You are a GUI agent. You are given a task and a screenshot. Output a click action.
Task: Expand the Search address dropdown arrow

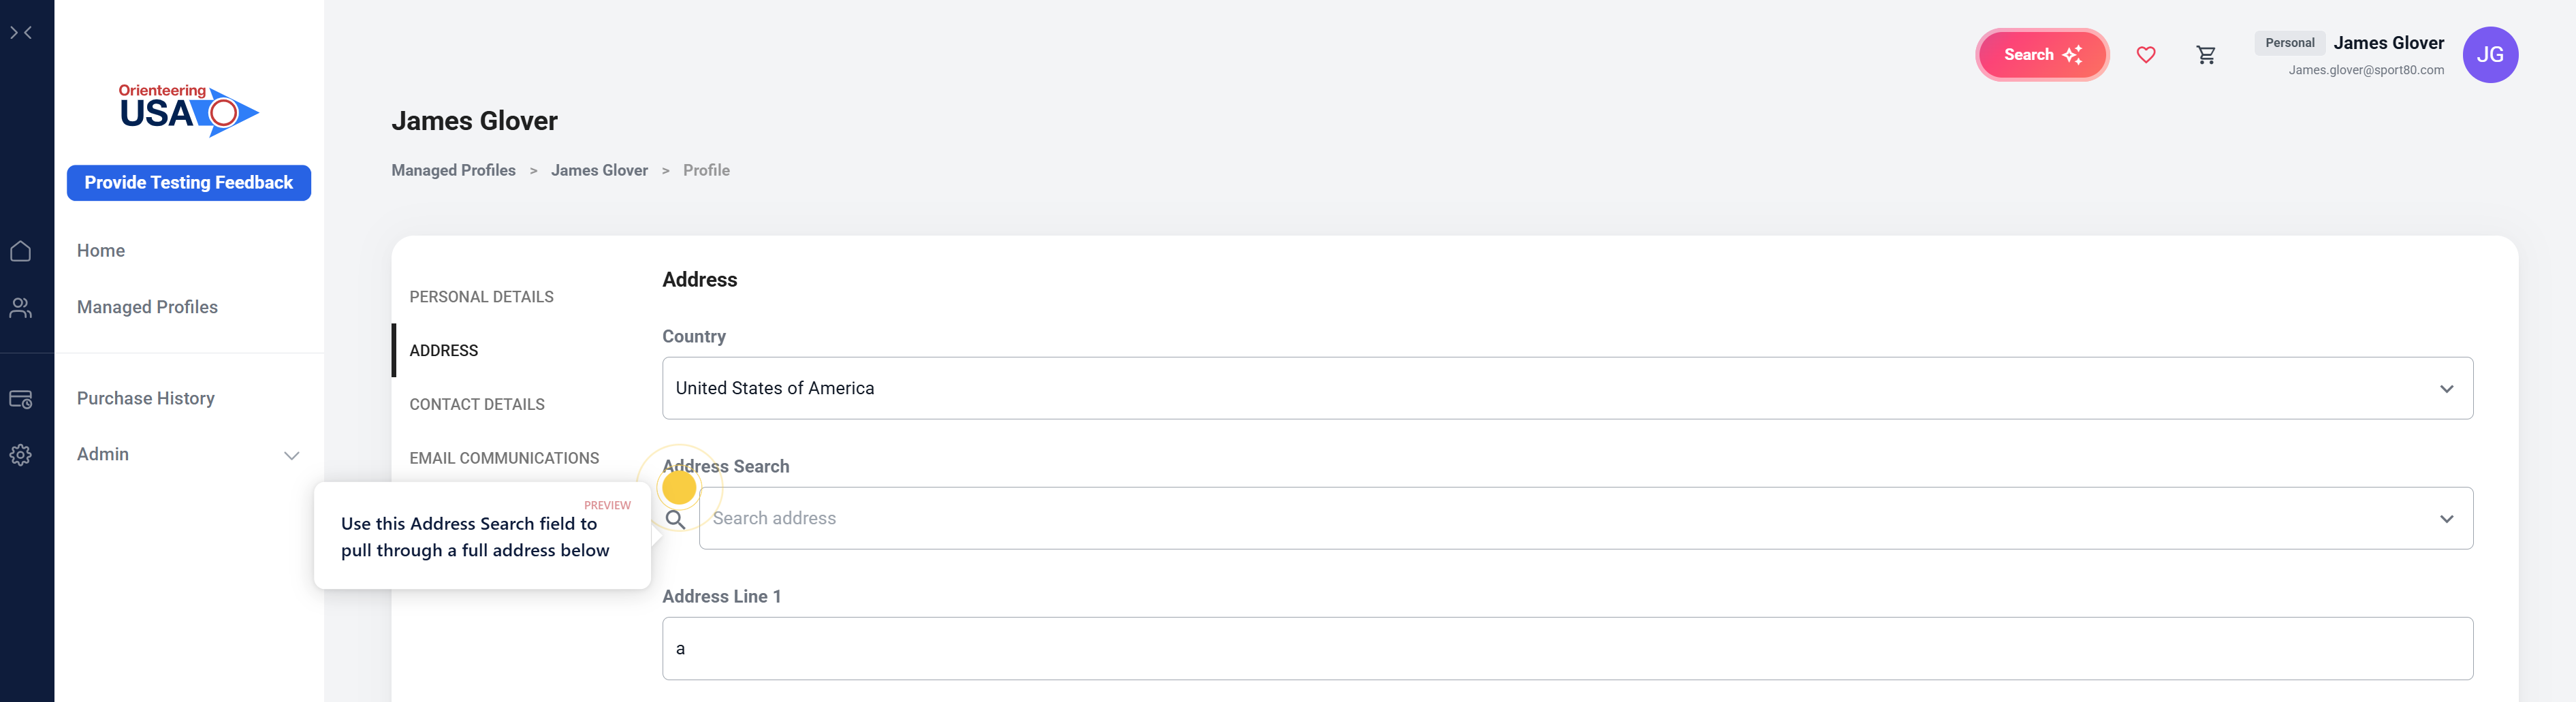coord(2445,519)
